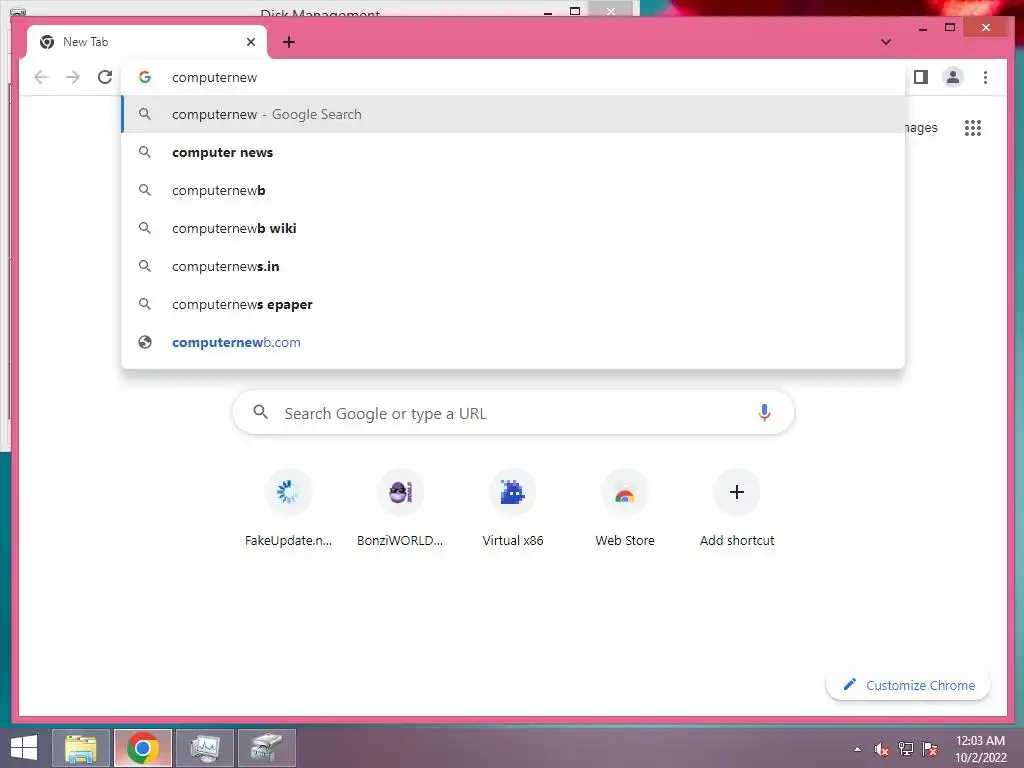
Task: Open the Virtual x86 shortcut
Action: click(x=513, y=508)
